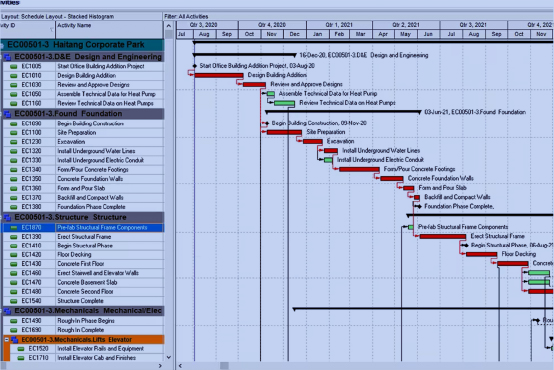Select the 'Concrete First Floor' activity row
554x370 pixels.
click(83, 264)
